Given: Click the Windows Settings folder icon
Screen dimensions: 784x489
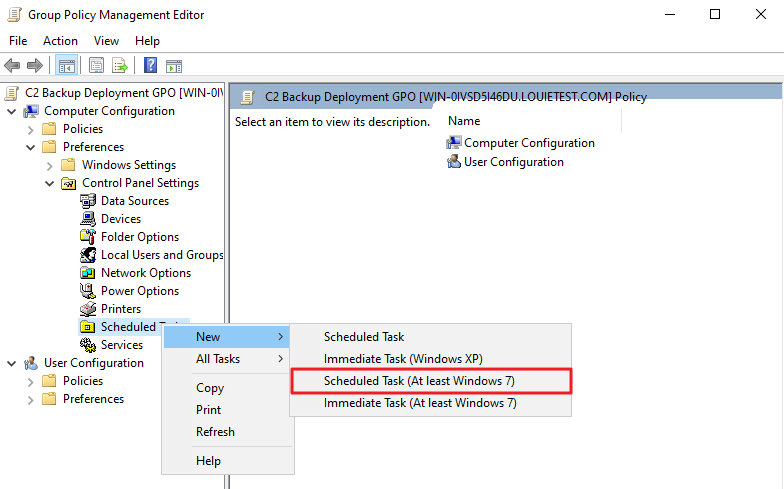Looking at the screenshot, I should click(68, 165).
